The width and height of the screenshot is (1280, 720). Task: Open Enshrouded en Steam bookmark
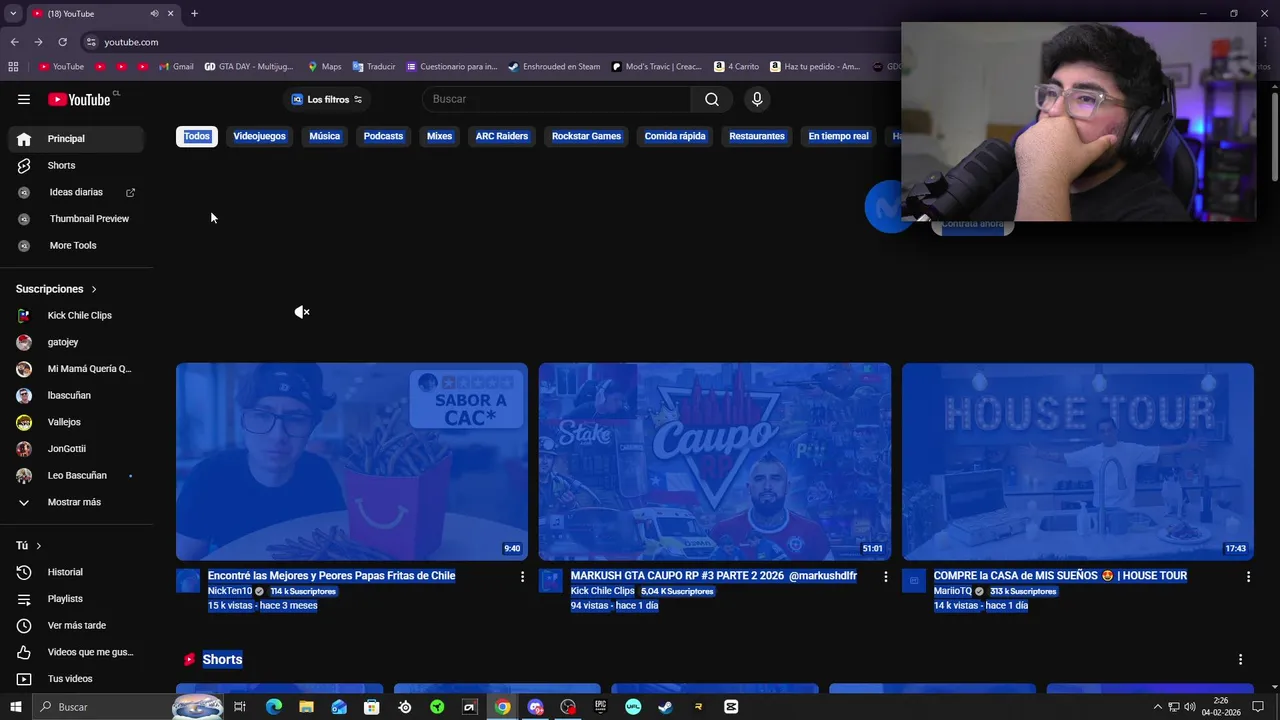click(x=554, y=67)
